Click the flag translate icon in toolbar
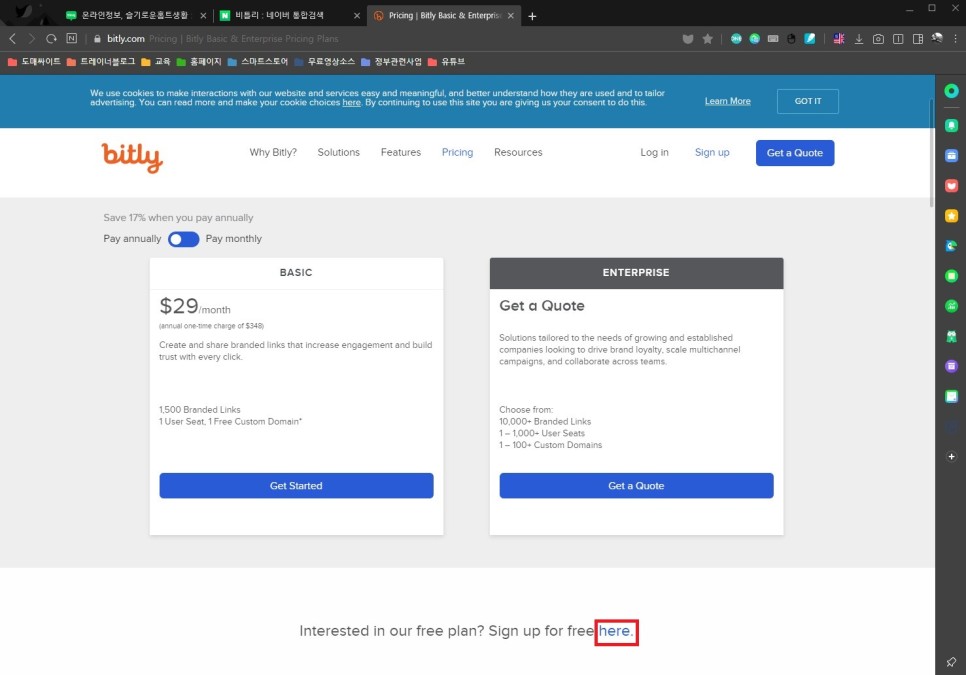The image size is (966, 675). pyautogui.click(x=838, y=39)
